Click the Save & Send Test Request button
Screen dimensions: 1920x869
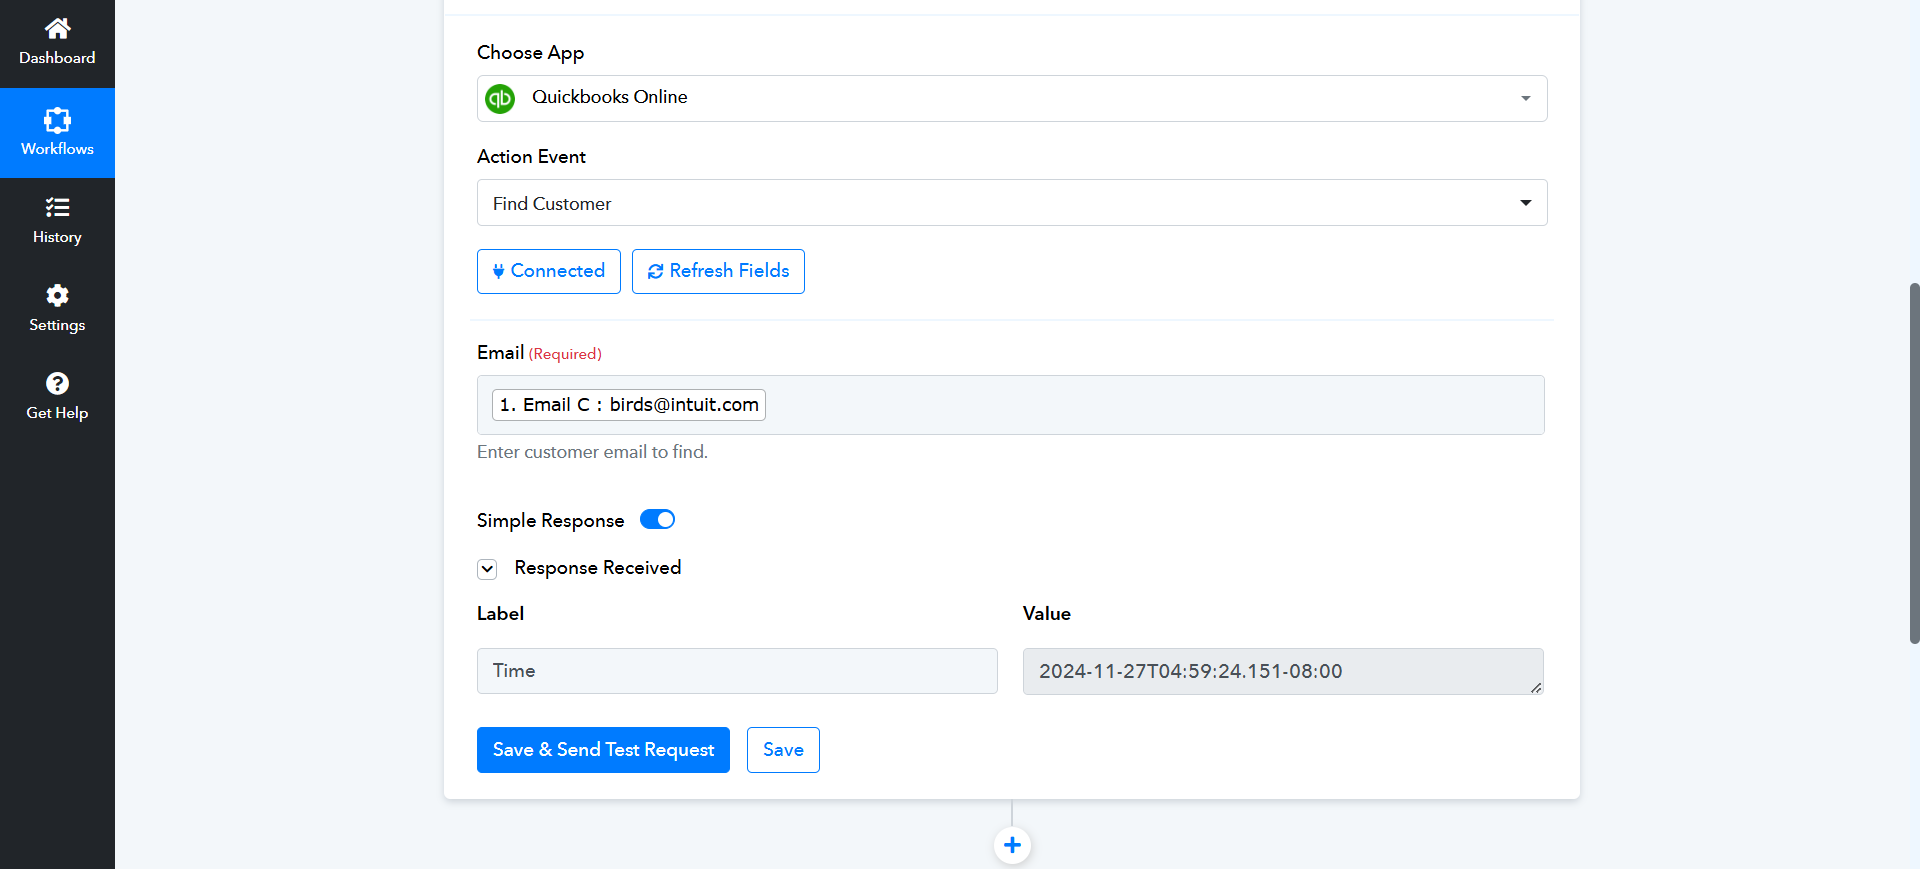pos(603,750)
